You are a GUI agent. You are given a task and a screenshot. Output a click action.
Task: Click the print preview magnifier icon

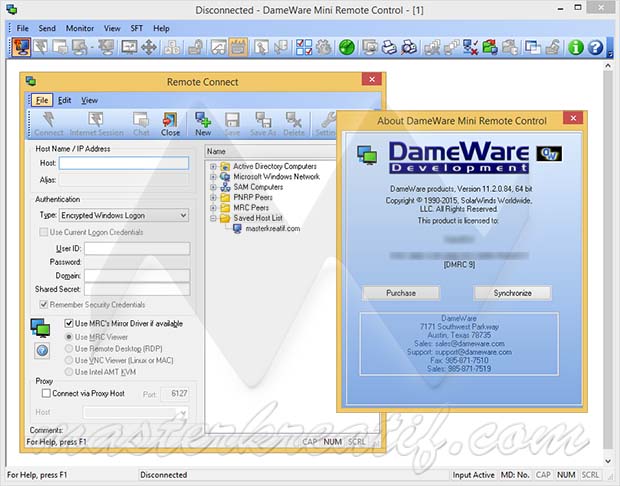click(x=409, y=47)
